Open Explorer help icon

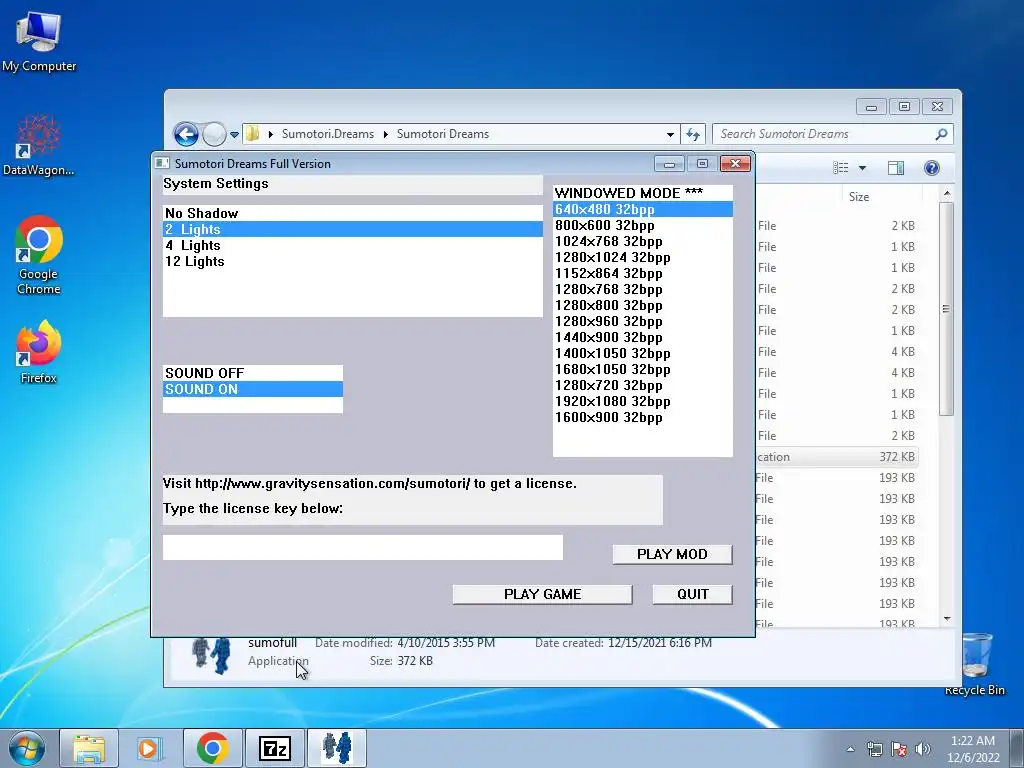pyautogui.click(x=932, y=168)
